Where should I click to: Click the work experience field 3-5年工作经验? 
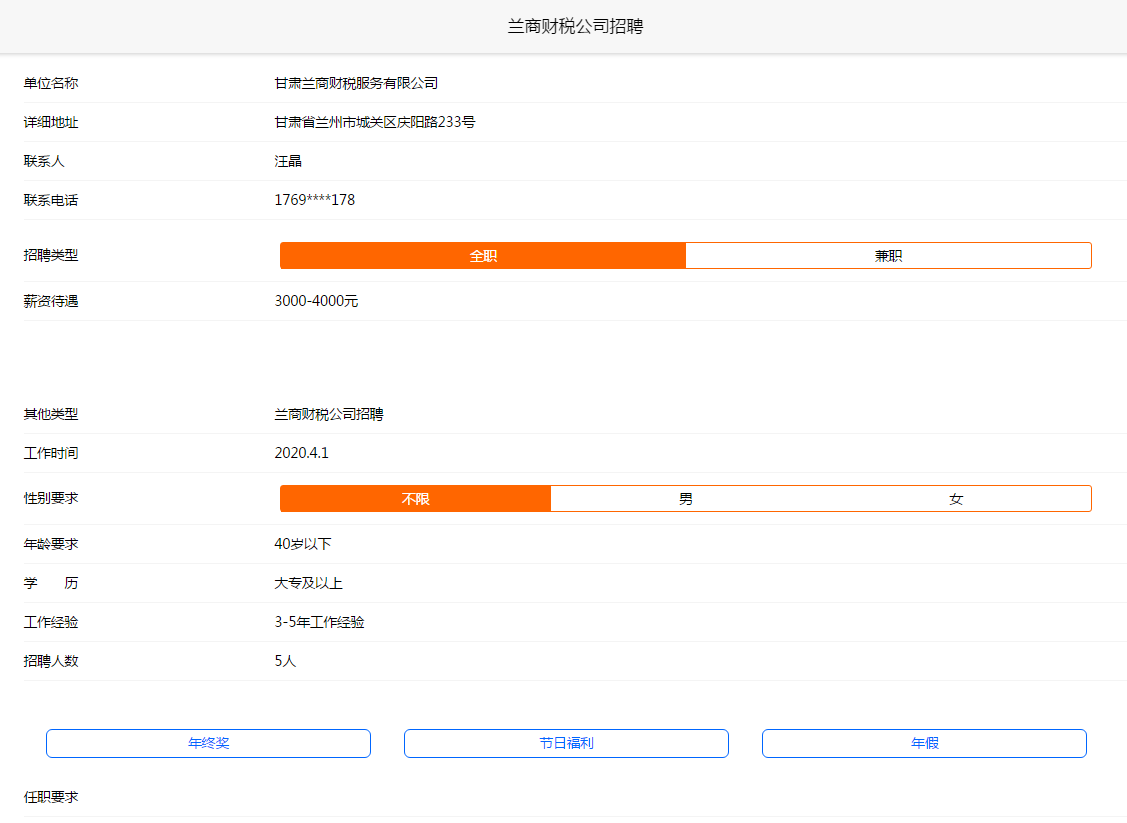(x=319, y=622)
